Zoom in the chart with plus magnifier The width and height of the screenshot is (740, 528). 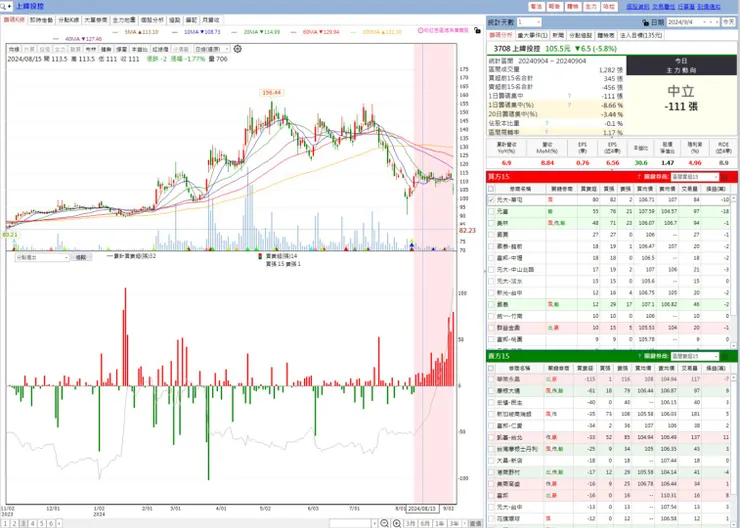pyautogui.click(x=397, y=523)
